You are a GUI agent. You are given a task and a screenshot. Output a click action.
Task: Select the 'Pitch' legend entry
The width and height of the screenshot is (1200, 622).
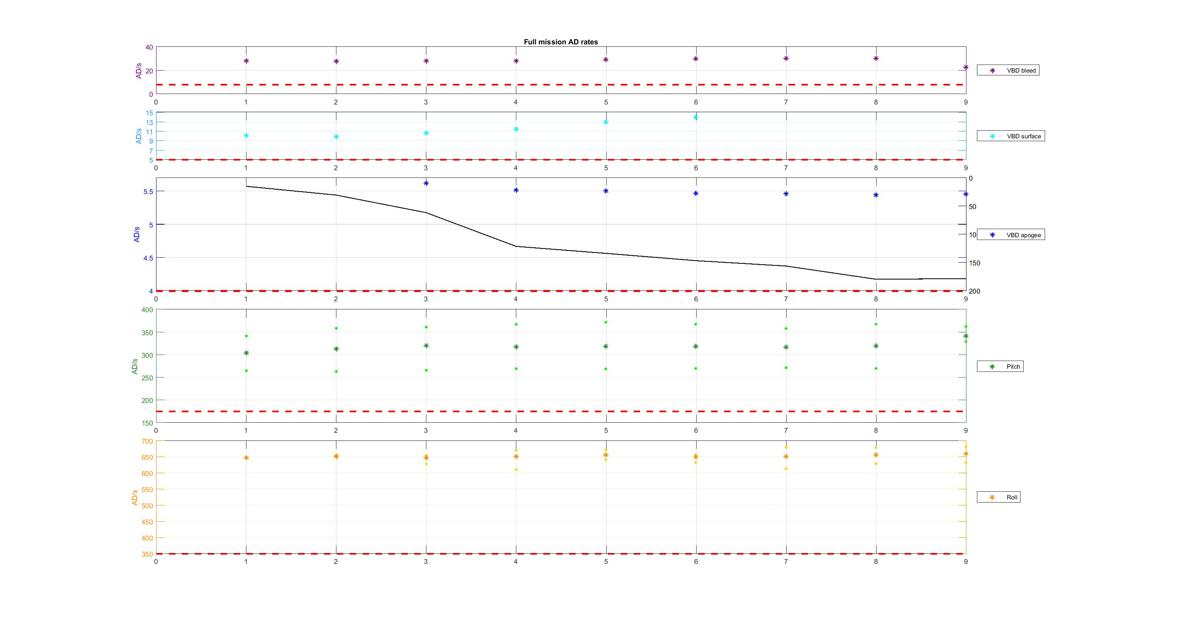pyautogui.click(x=1000, y=366)
